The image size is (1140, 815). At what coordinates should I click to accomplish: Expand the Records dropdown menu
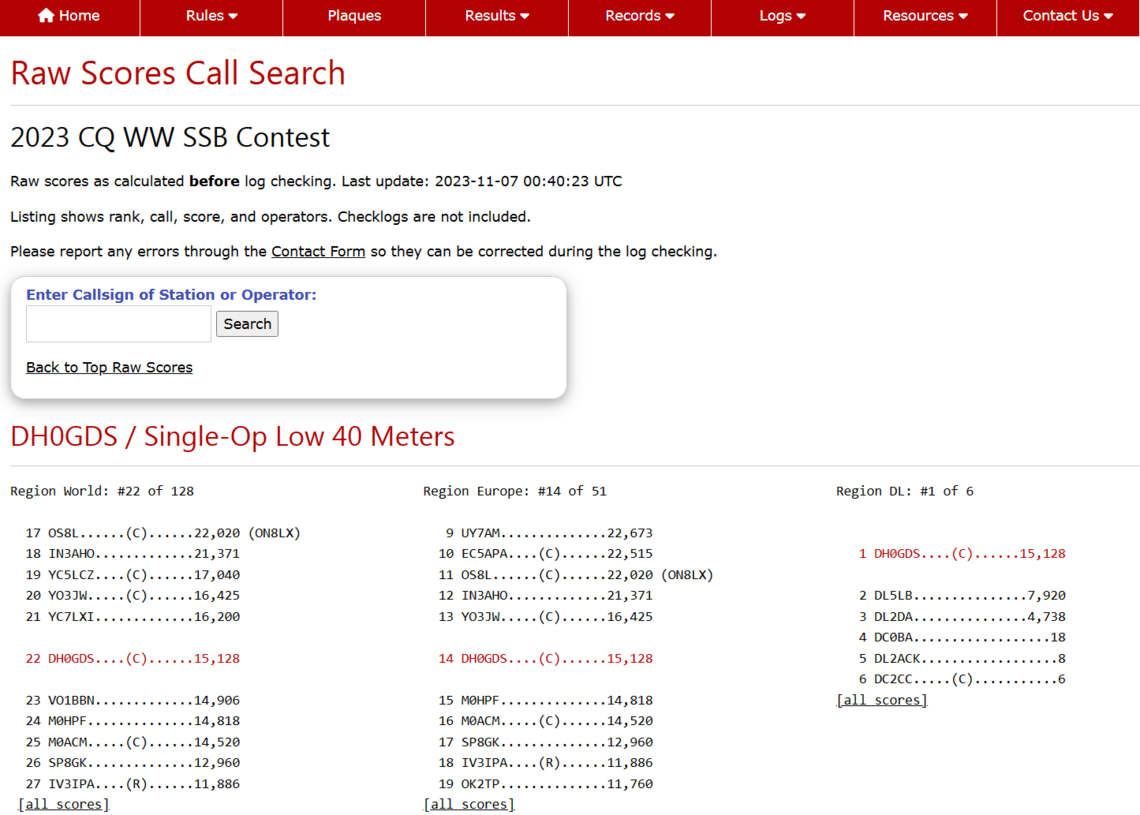coord(640,16)
